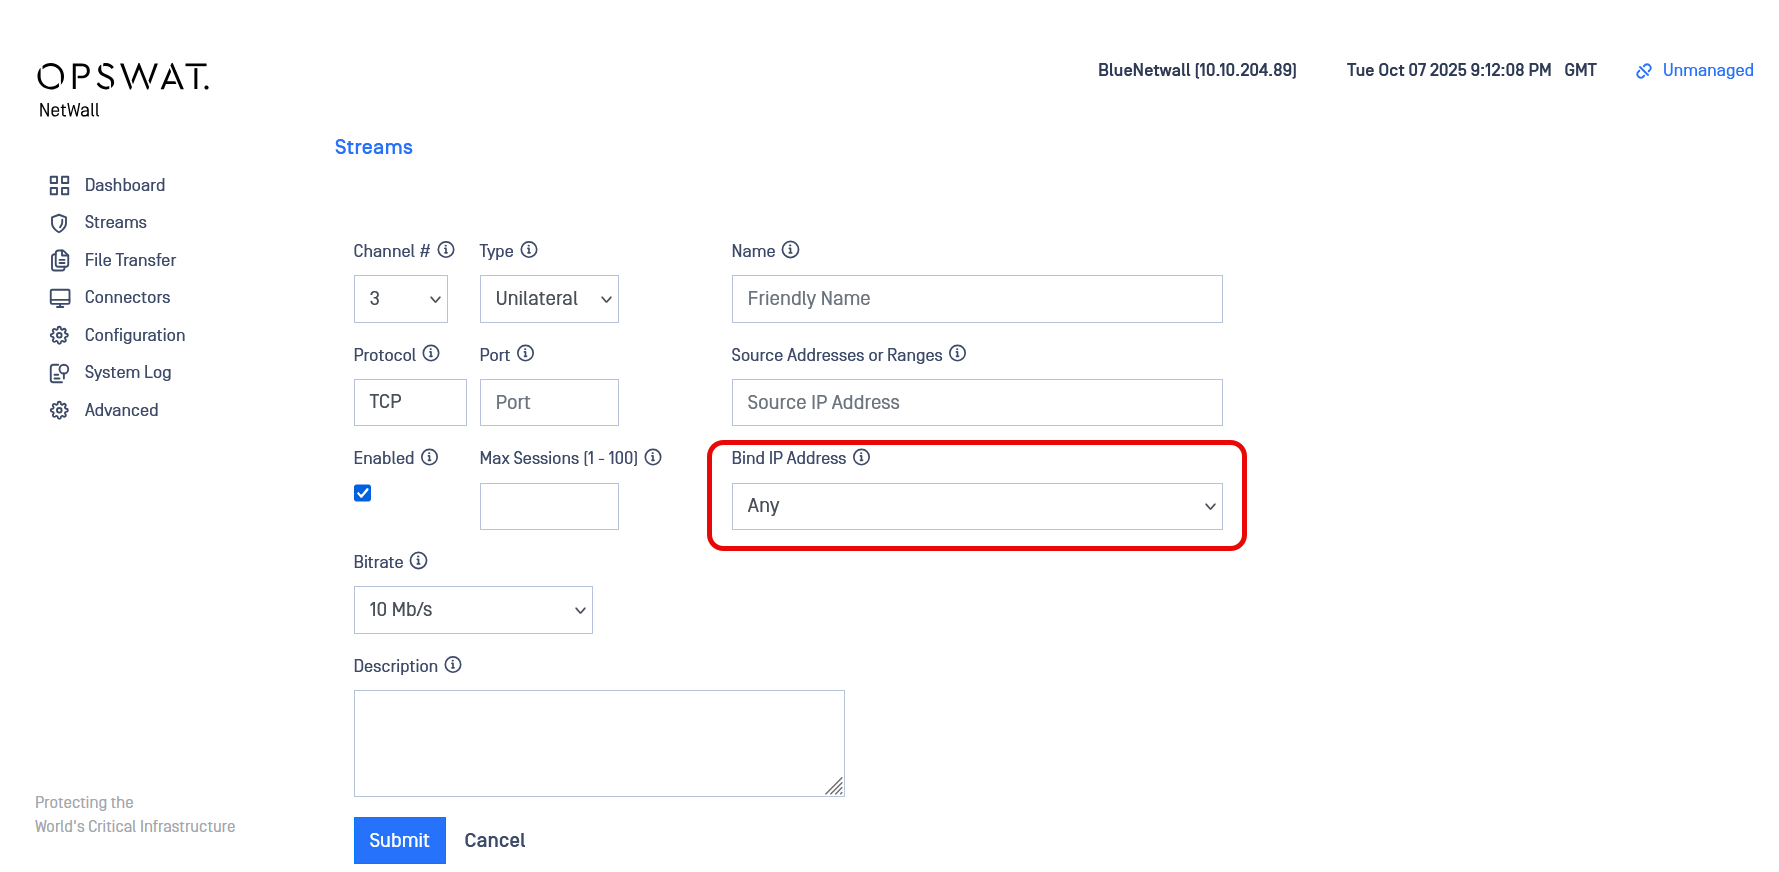Viewport: 1779px width, 872px height.
Task: Expand the Type dropdown showing Unilateral
Action: coord(549,299)
